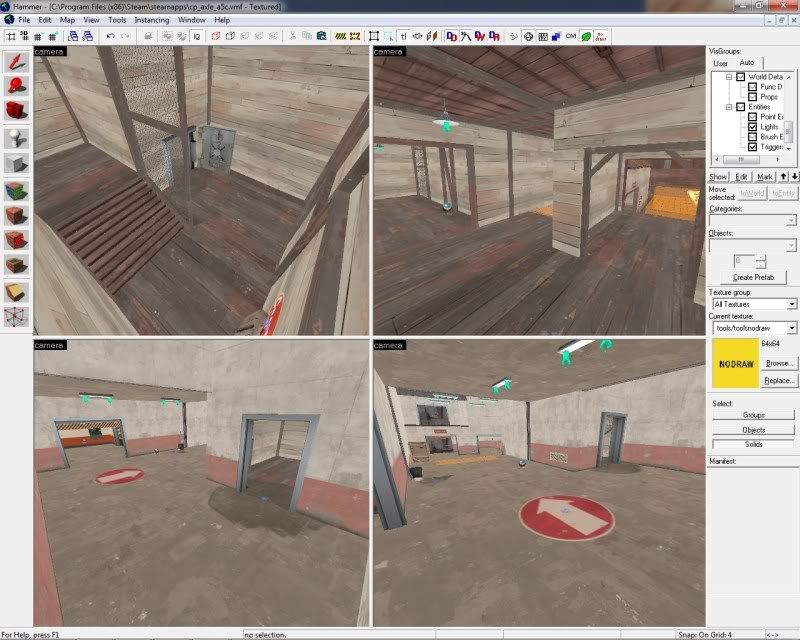This screenshot has height=640, width=800.
Task: Click the VisGroups horizontal scrollbar thumb
Action: (x=740, y=159)
